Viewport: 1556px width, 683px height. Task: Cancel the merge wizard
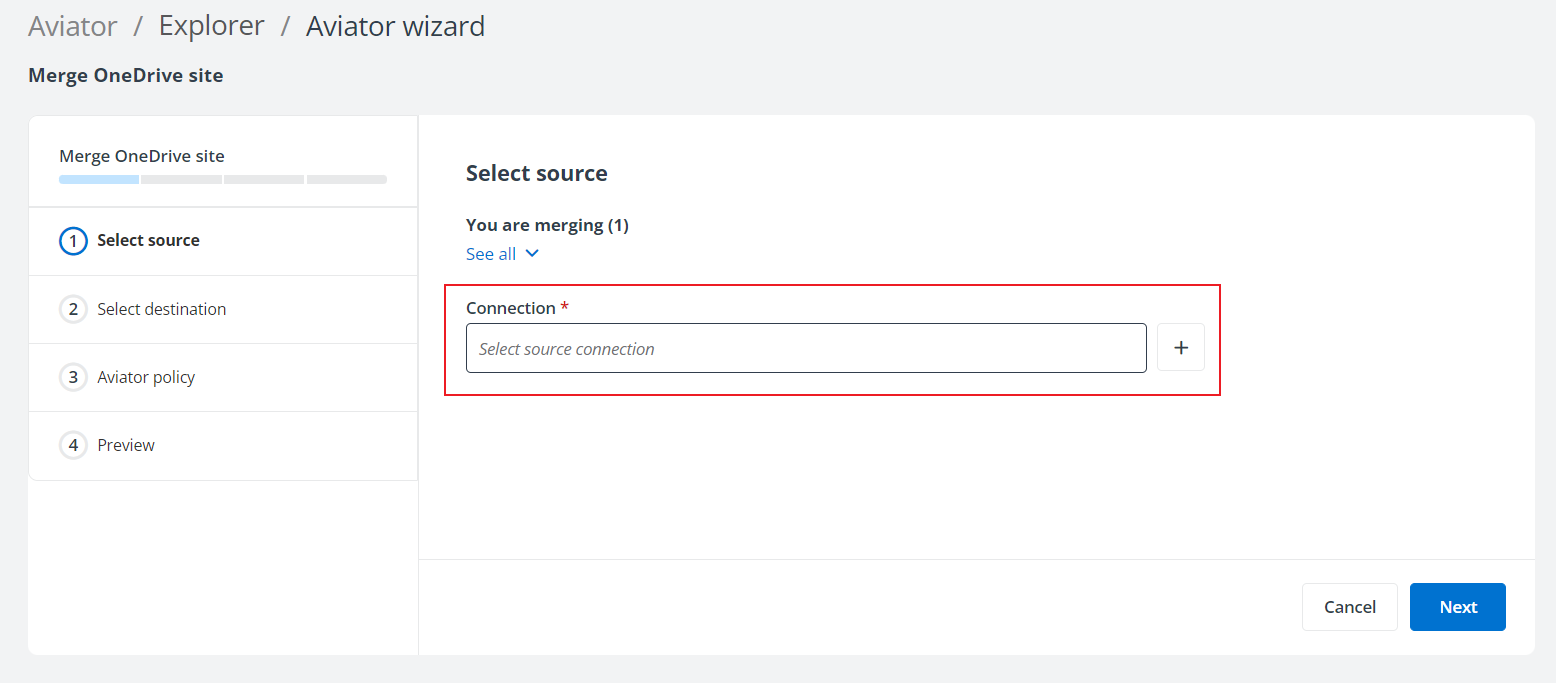click(1349, 607)
